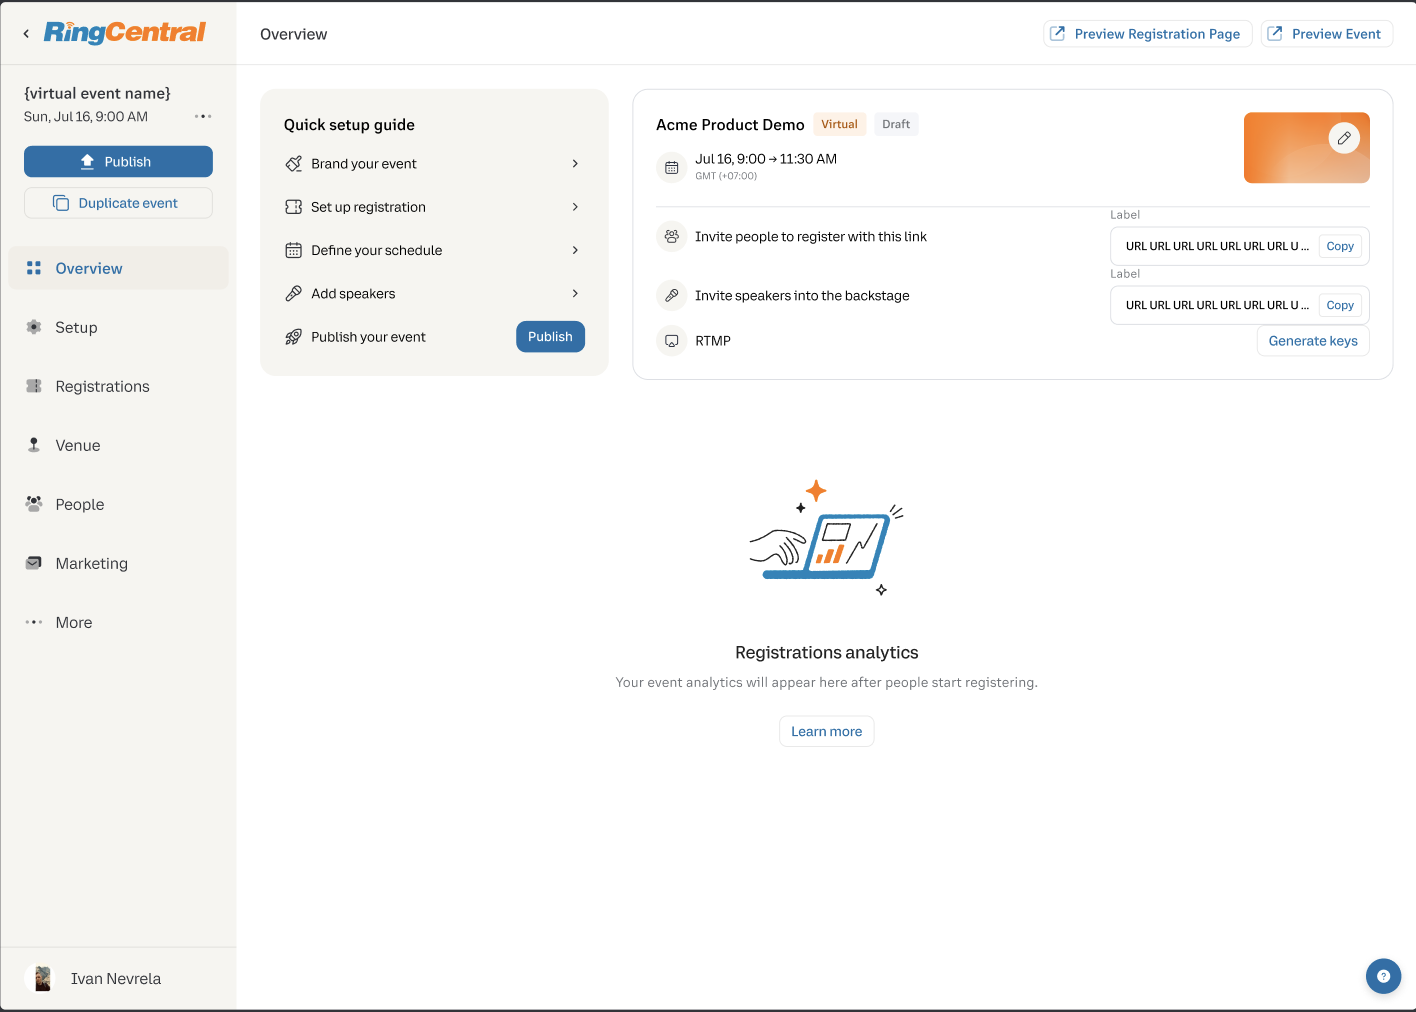Image resolution: width=1416 pixels, height=1012 pixels.
Task: Collapse the sidebar with the back chevron
Action: [x=26, y=32]
